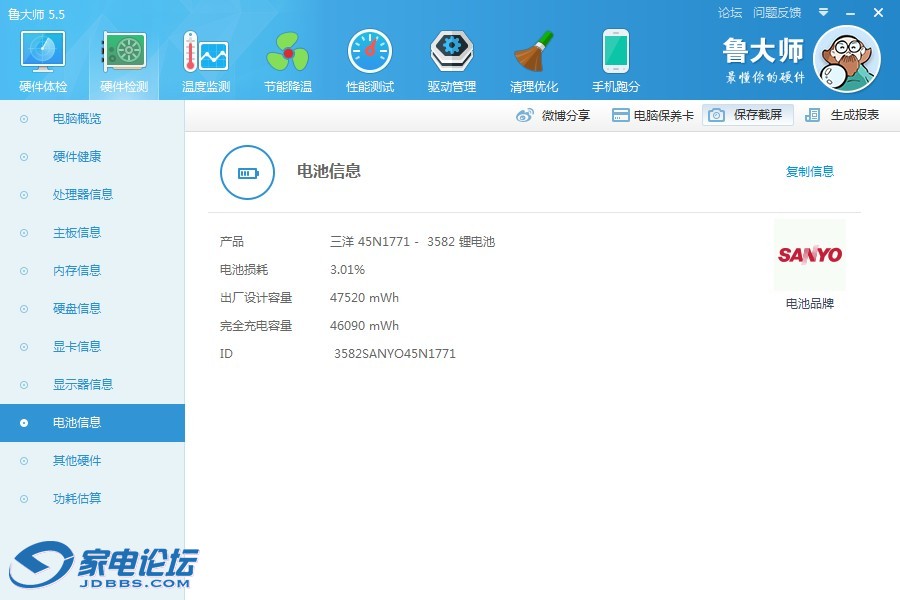The image size is (900, 600).
Task: Open the 问题反馈 feedback link
Action: pyautogui.click(x=777, y=13)
